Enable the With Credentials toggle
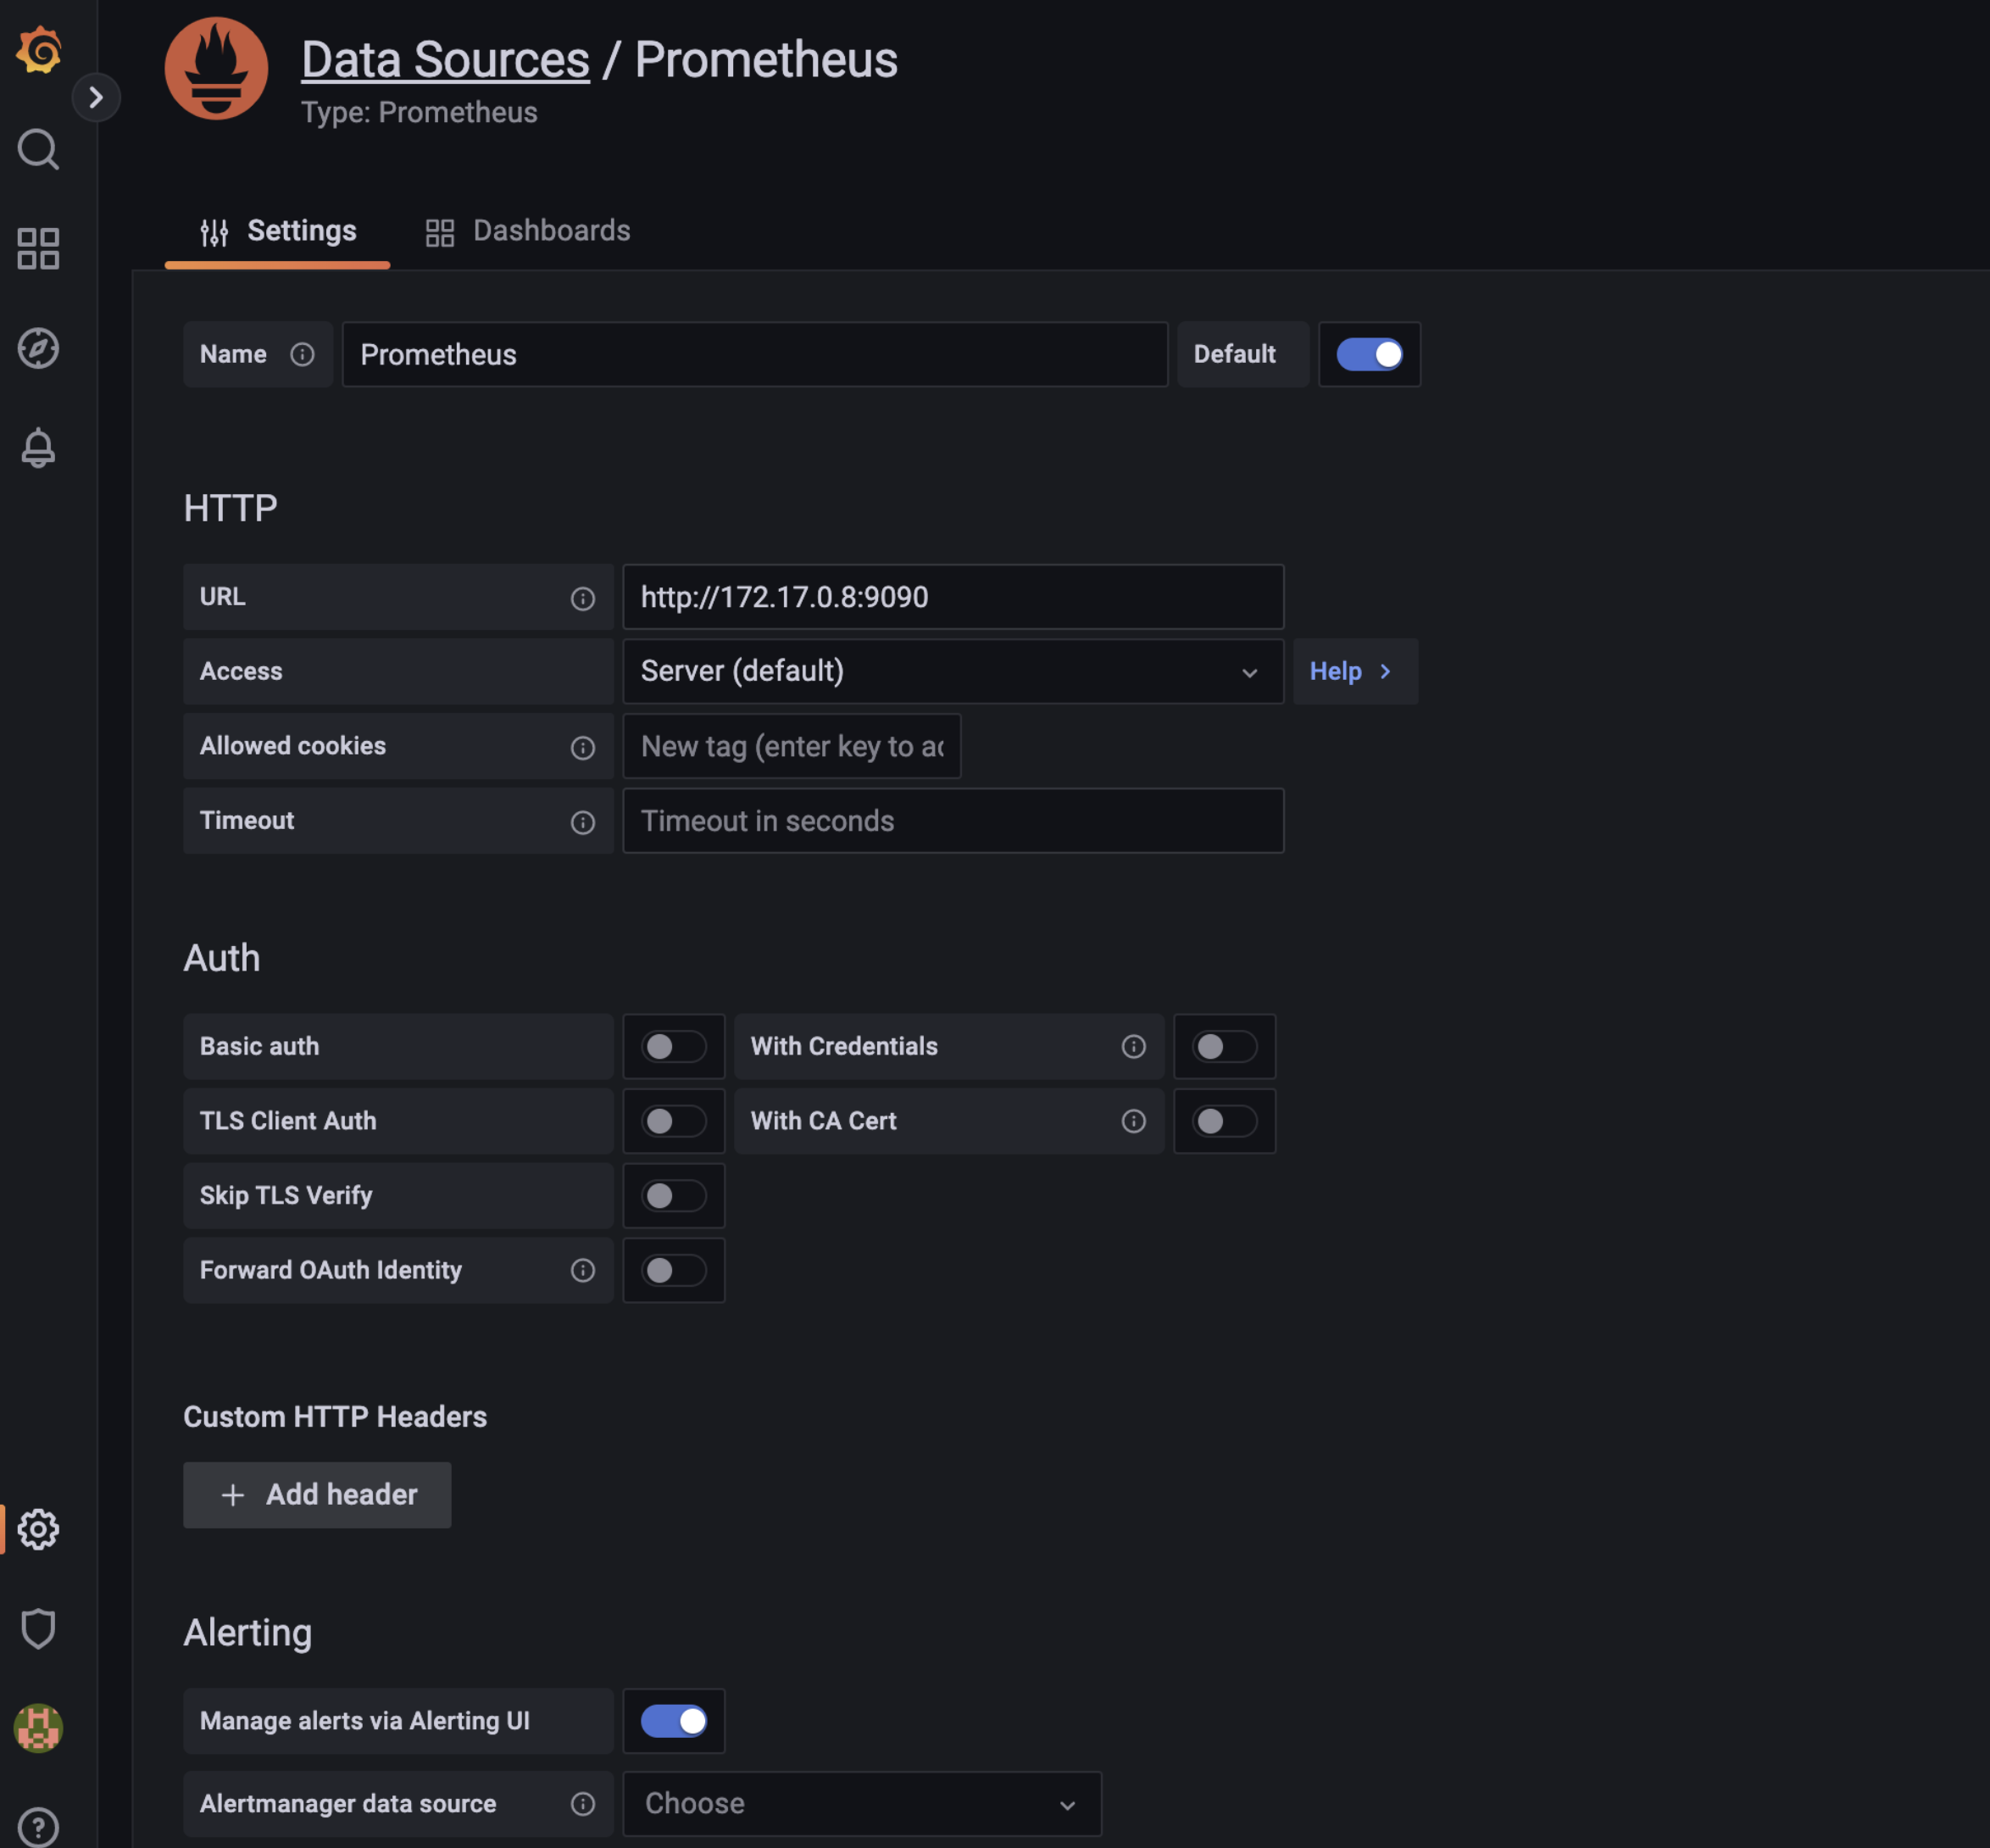 click(1224, 1046)
